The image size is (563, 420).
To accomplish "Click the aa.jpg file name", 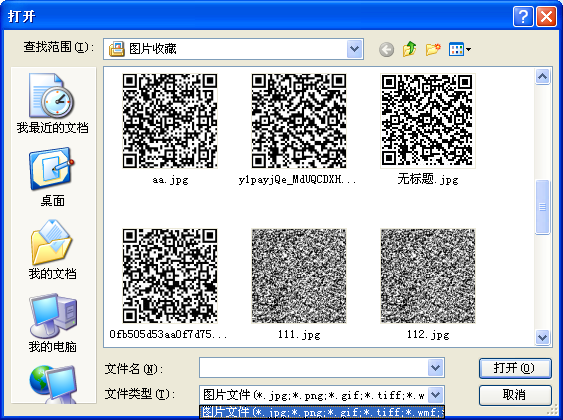I will (x=170, y=179).
